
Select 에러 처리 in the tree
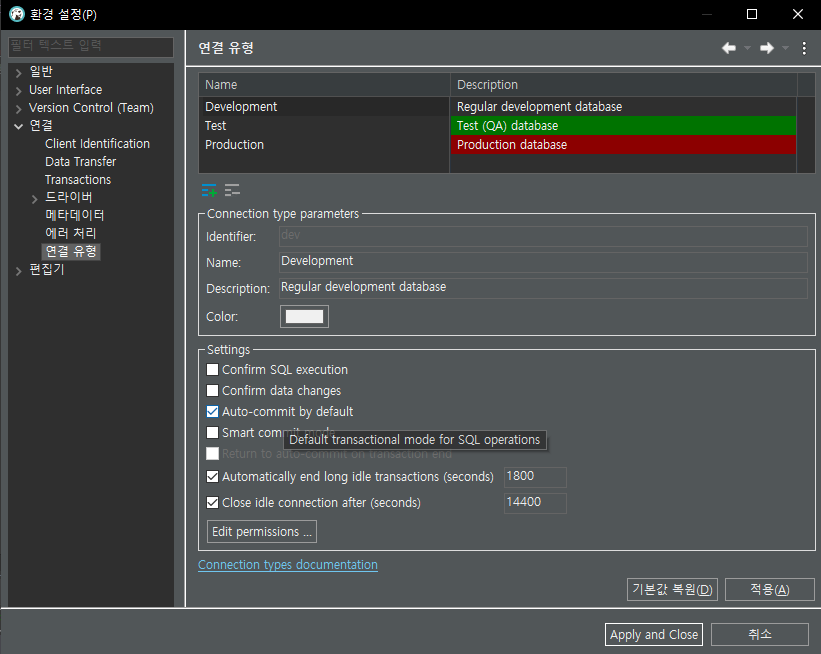pos(71,233)
